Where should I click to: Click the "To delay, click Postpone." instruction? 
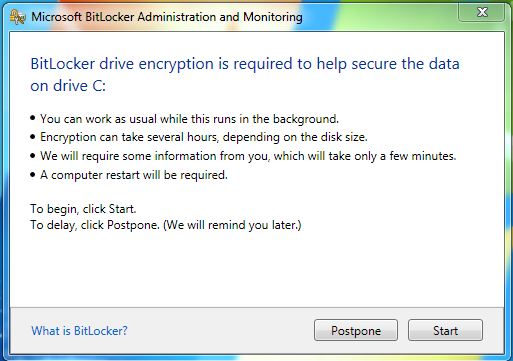pyautogui.click(x=95, y=225)
